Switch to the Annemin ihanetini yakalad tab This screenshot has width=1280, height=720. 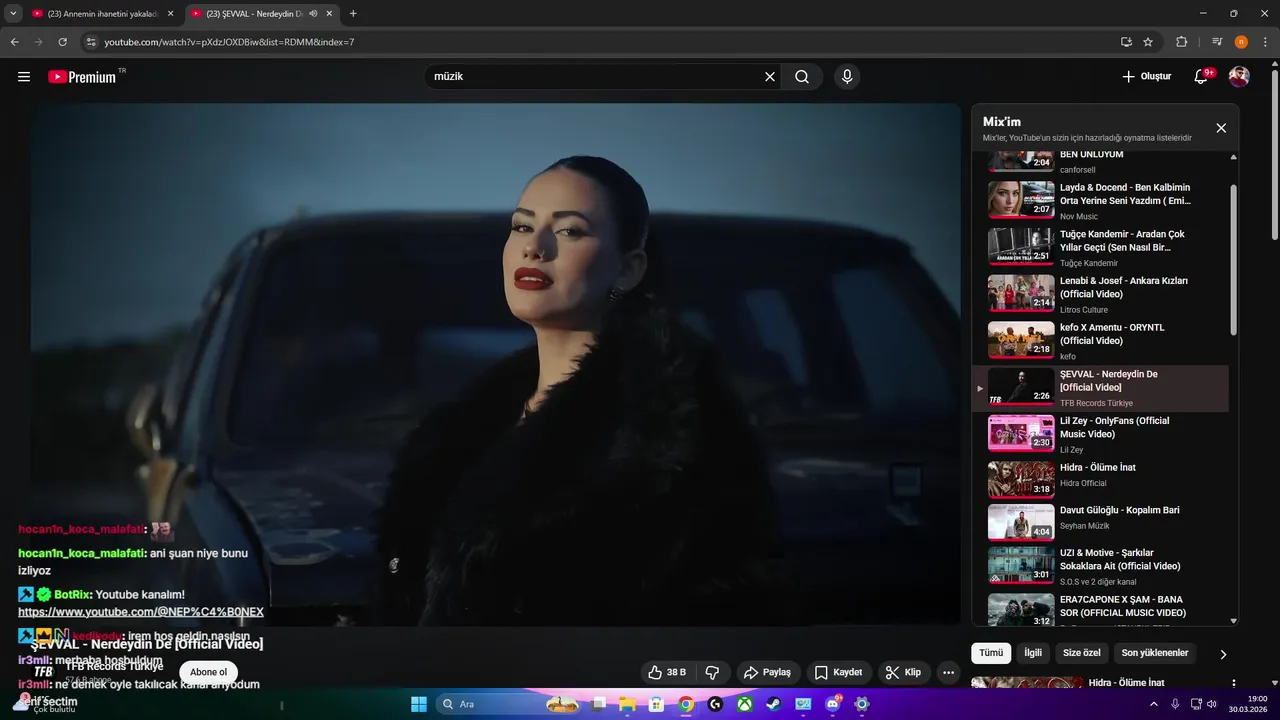102,14
